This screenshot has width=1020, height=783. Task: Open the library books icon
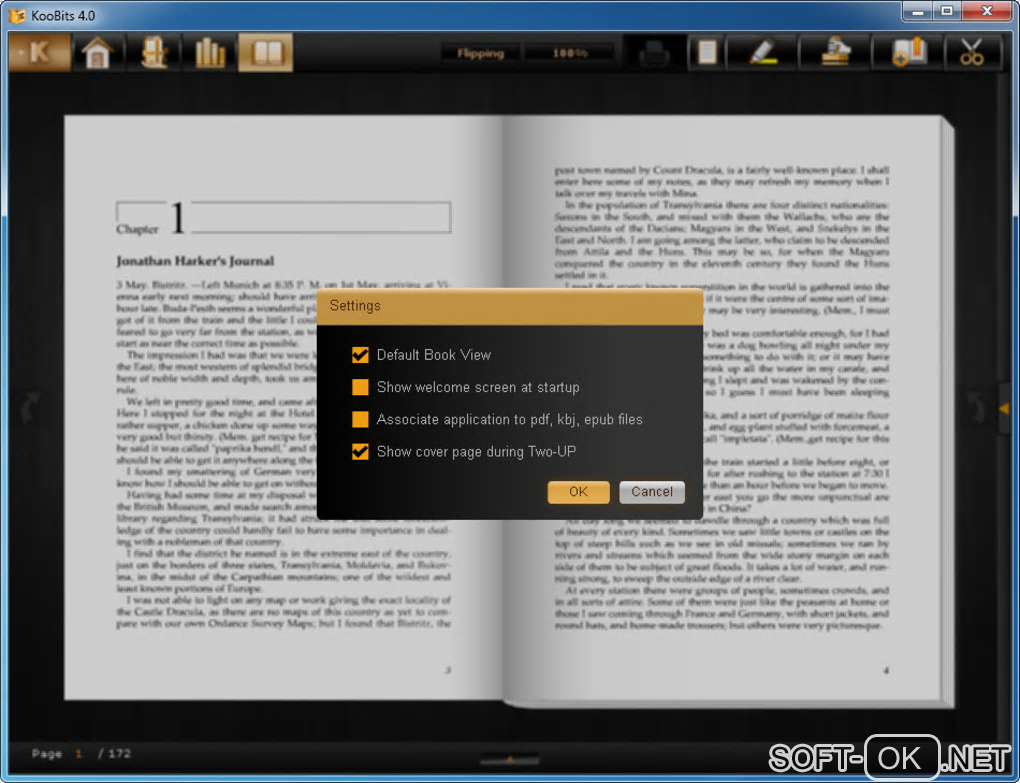209,52
